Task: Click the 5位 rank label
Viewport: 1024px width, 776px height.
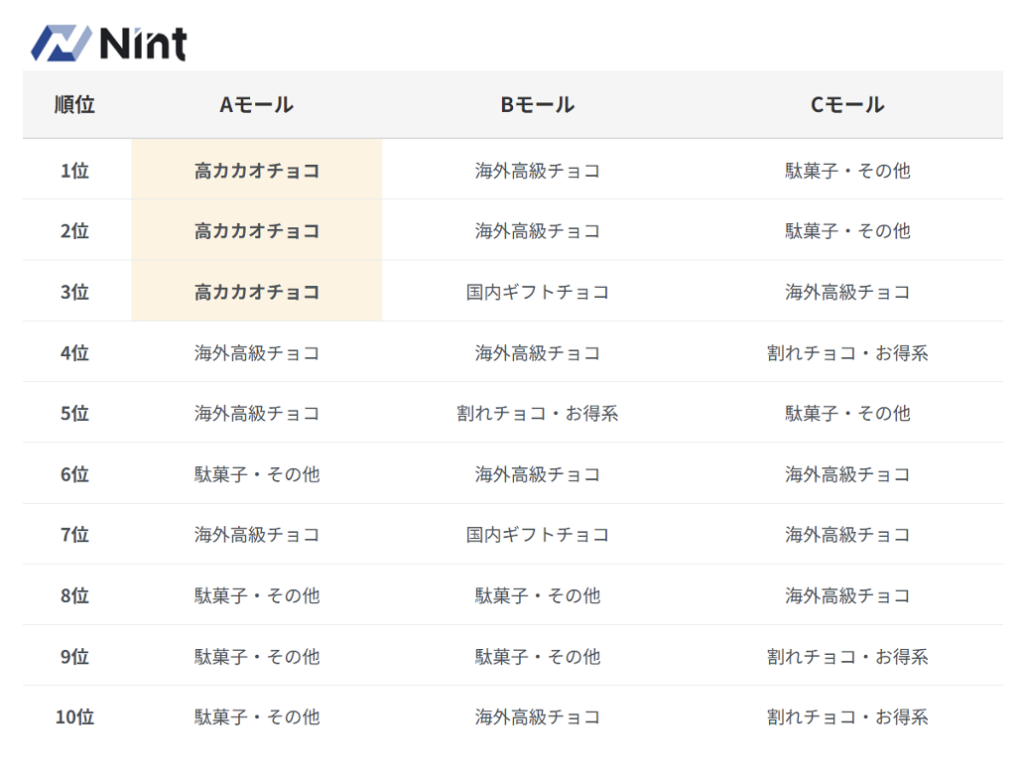Action: (x=75, y=413)
